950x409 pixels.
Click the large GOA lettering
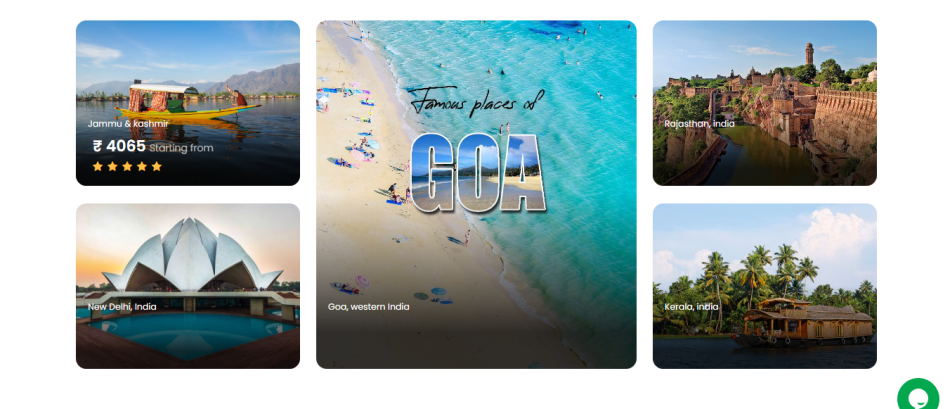478,173
